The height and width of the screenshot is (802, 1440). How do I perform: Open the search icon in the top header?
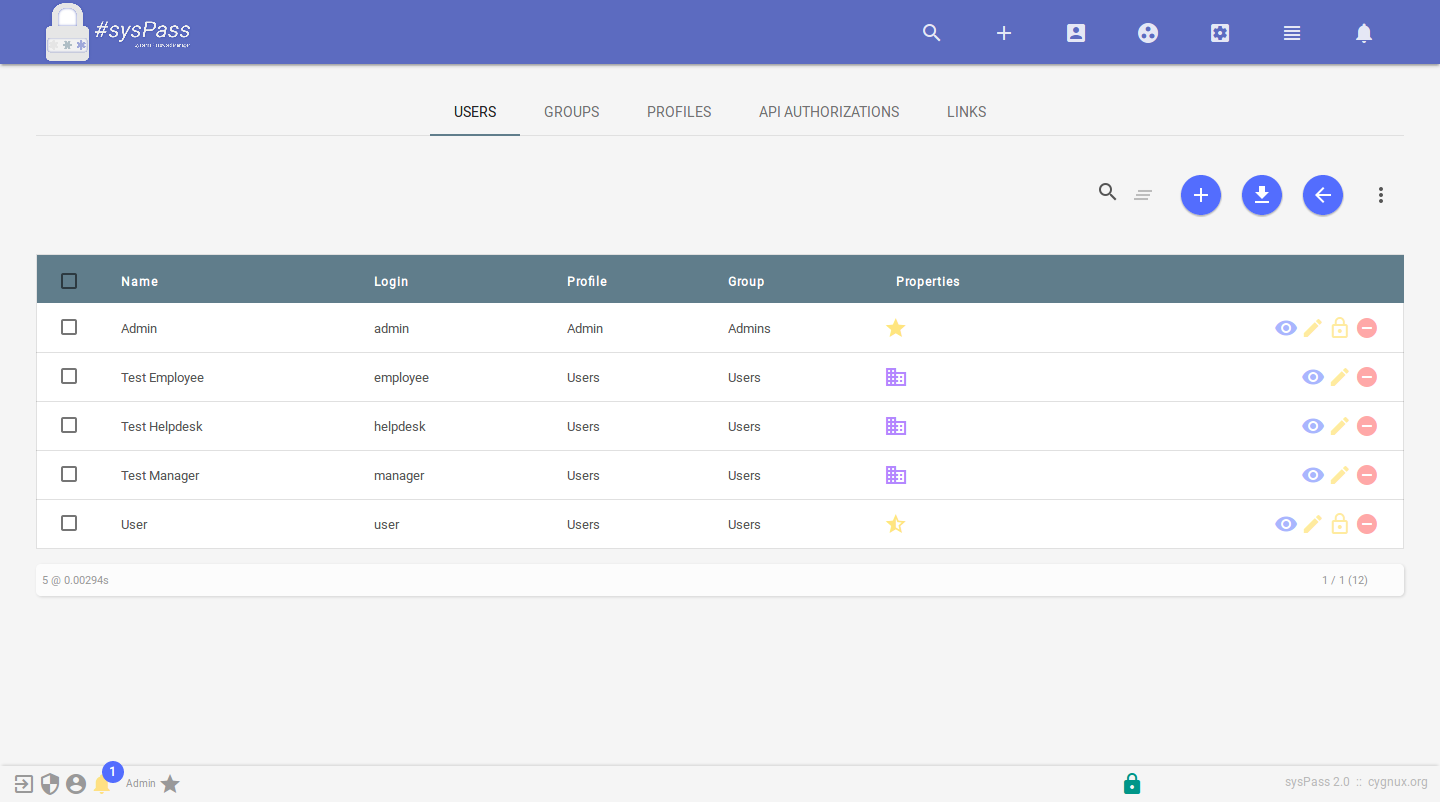point(932,33)
